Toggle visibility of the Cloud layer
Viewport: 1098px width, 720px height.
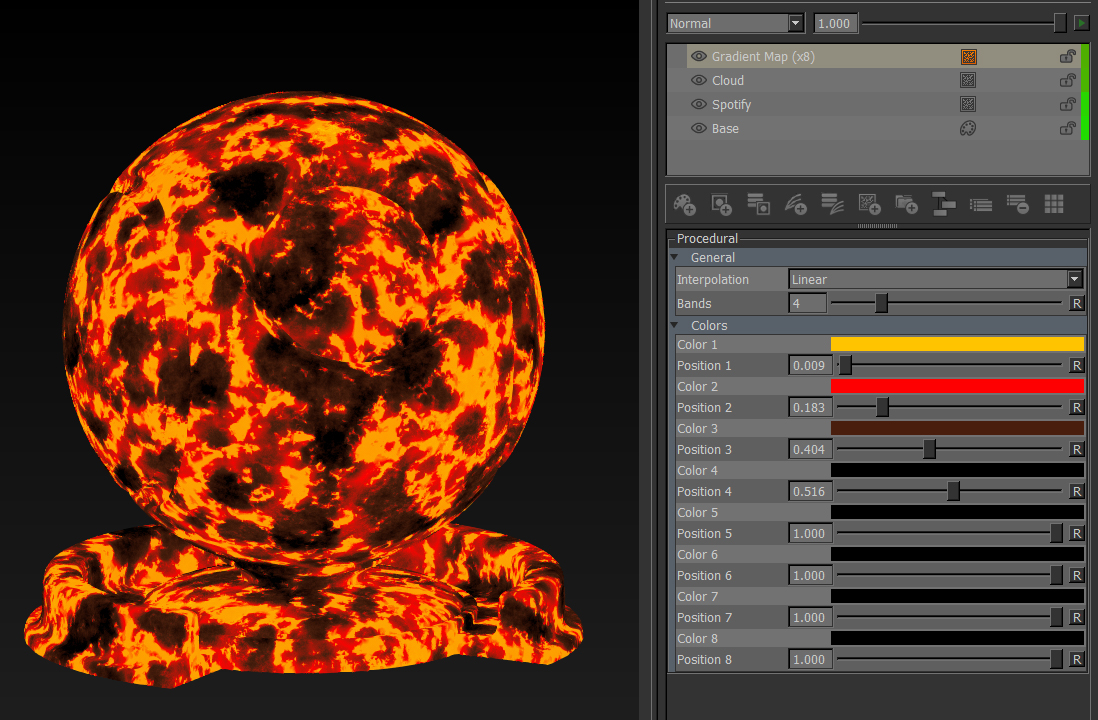tap(699, 81)
